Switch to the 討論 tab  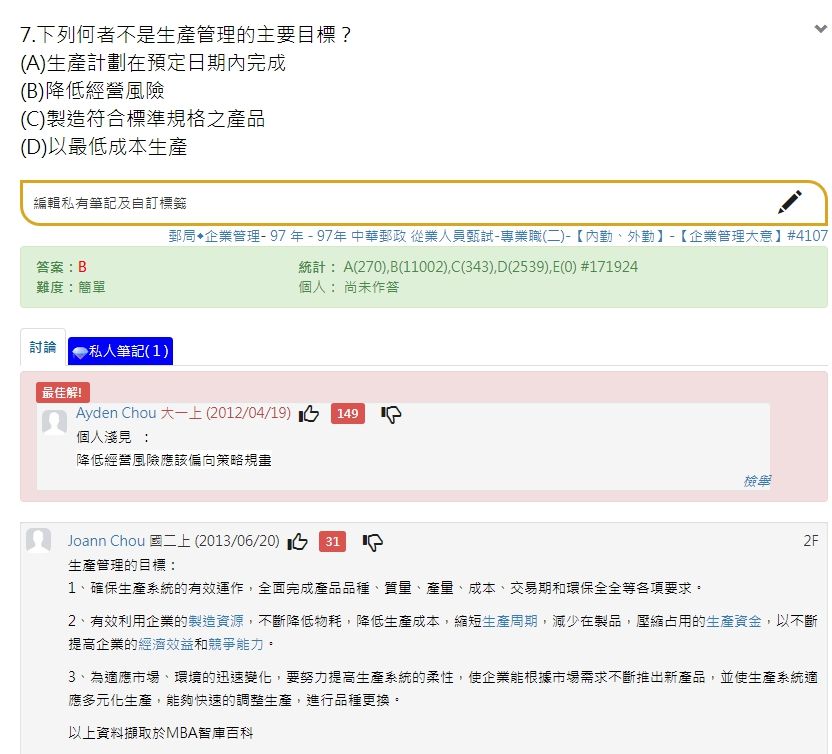pyautogui.click(x=42, y=347)
